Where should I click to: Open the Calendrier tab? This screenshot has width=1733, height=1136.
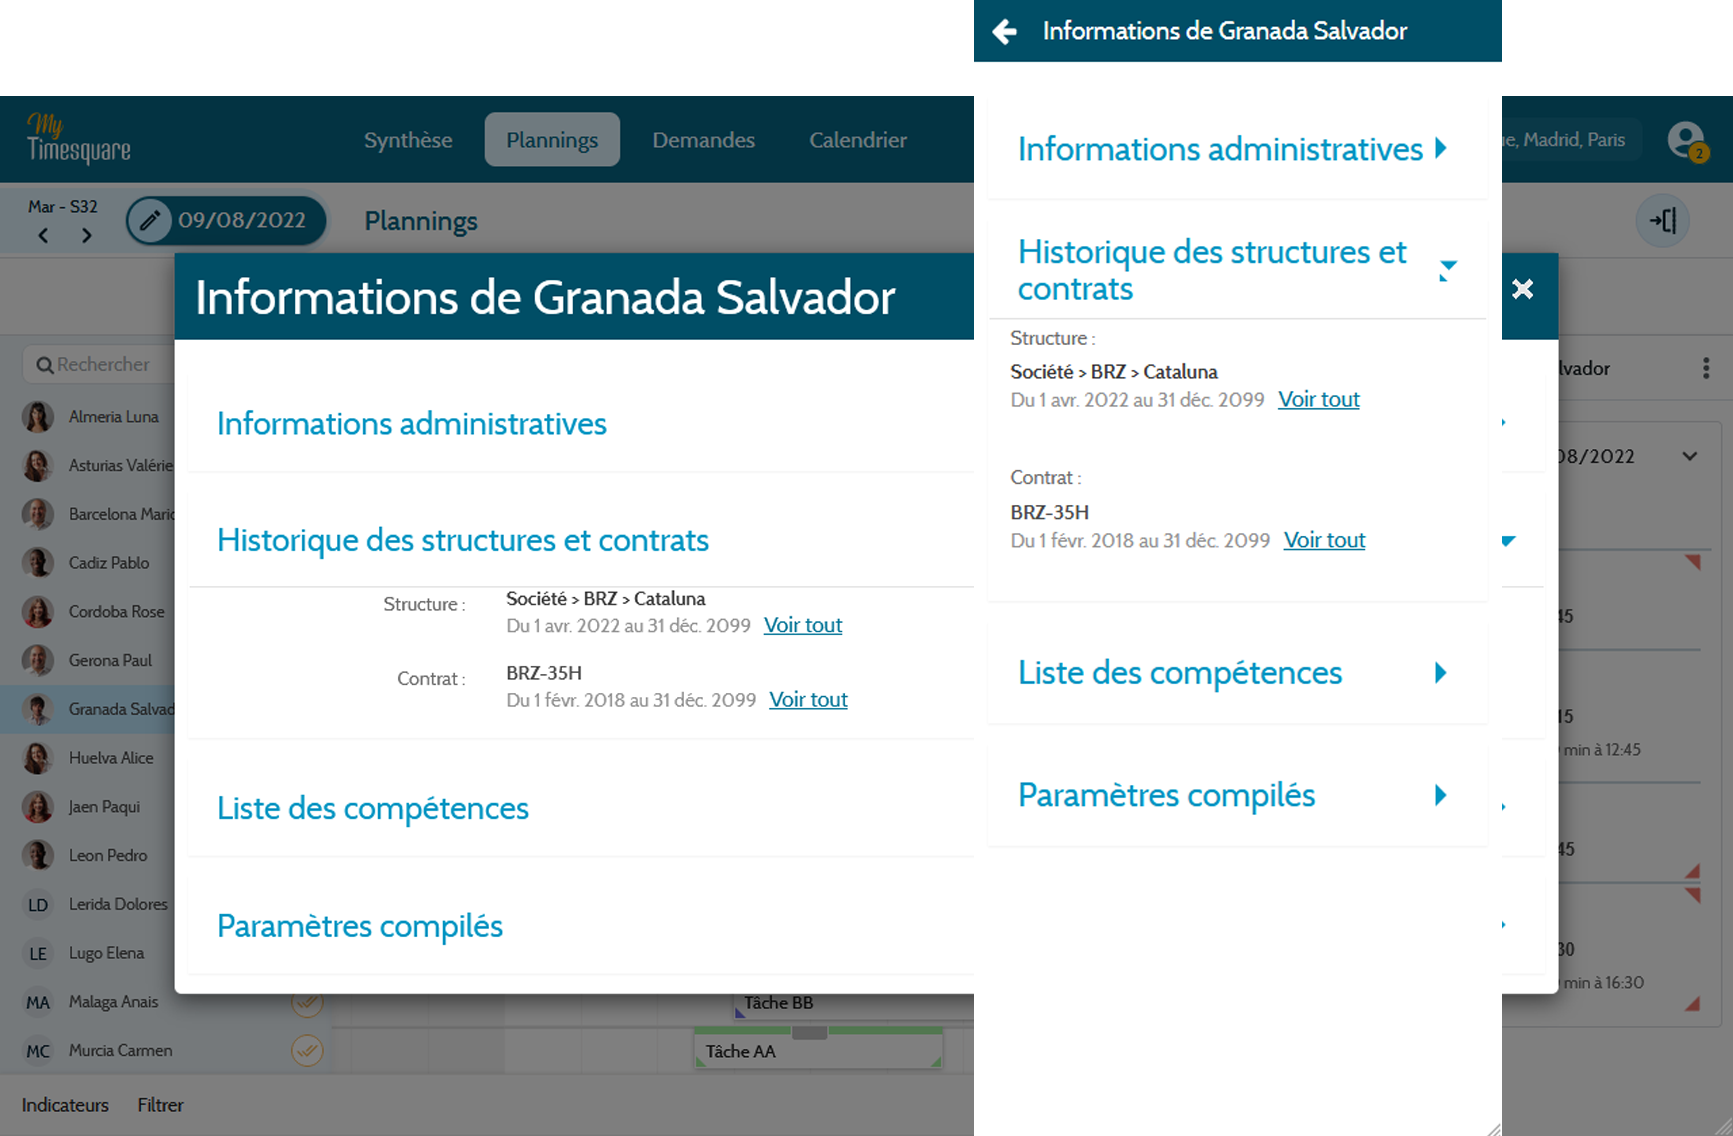pos(858,140)
